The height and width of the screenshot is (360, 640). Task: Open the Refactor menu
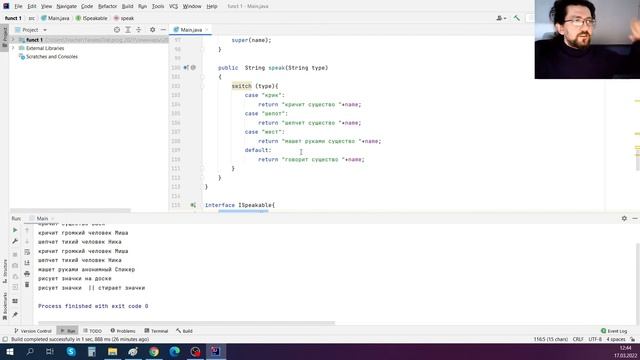coord(107,6)
